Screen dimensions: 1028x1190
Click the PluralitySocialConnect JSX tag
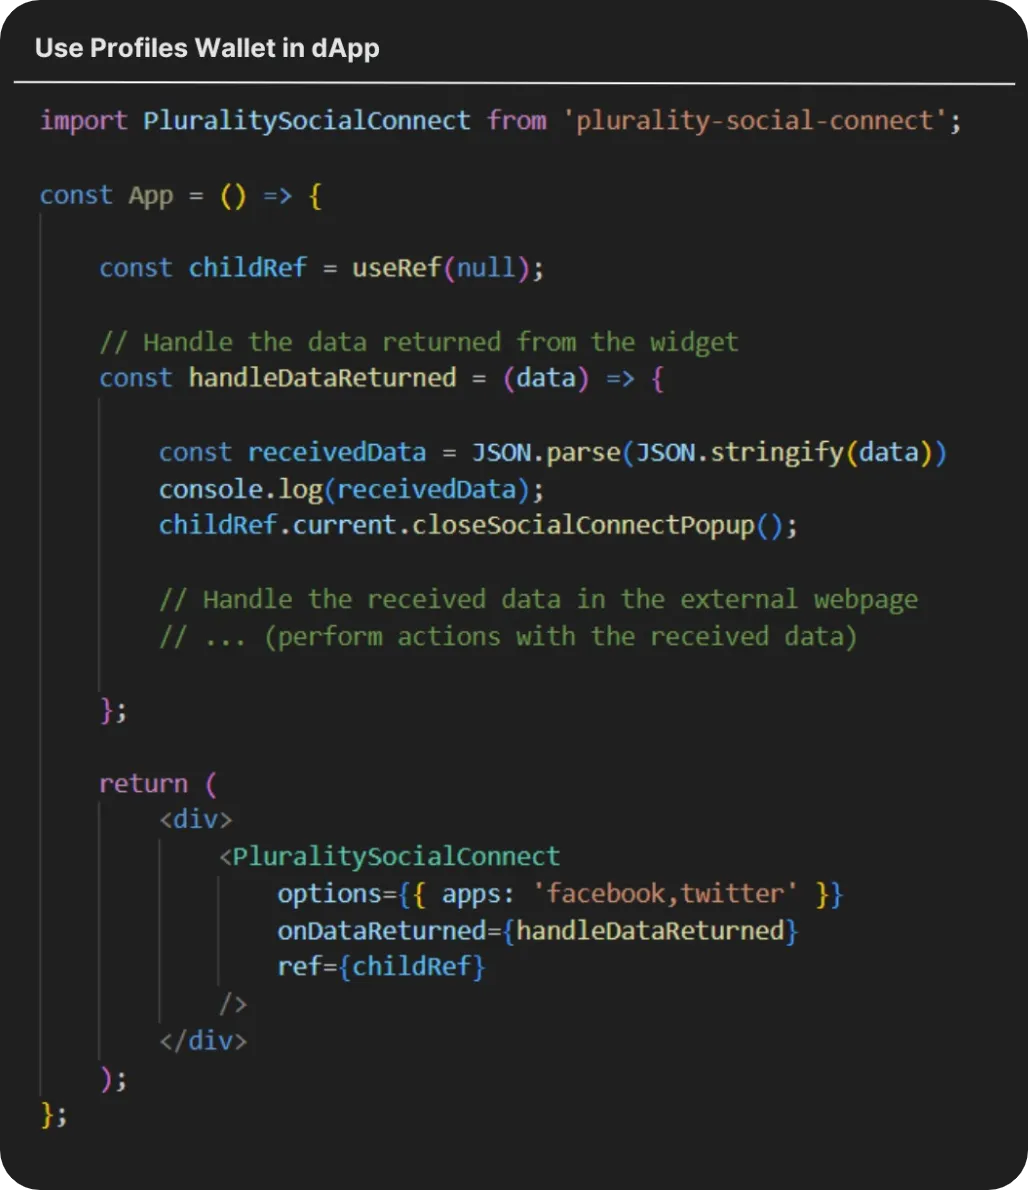coord(388,856)
